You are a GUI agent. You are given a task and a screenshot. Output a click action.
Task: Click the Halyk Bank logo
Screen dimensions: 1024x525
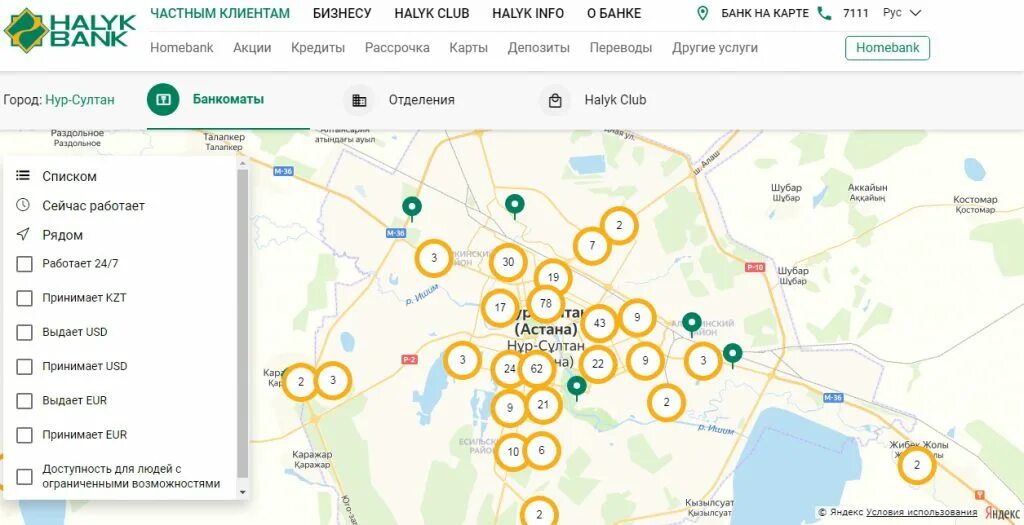70,30
